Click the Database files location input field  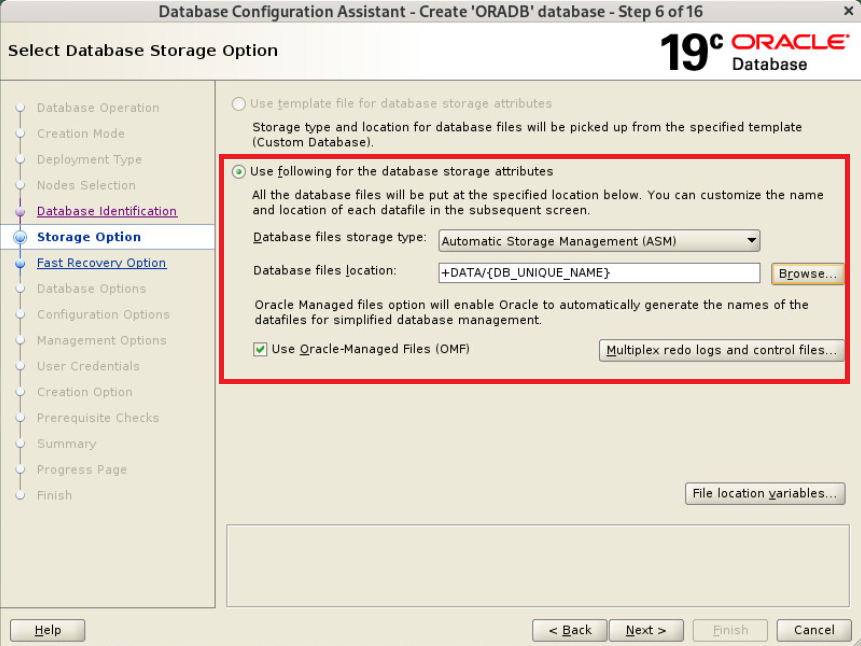(x=599, y=273)
